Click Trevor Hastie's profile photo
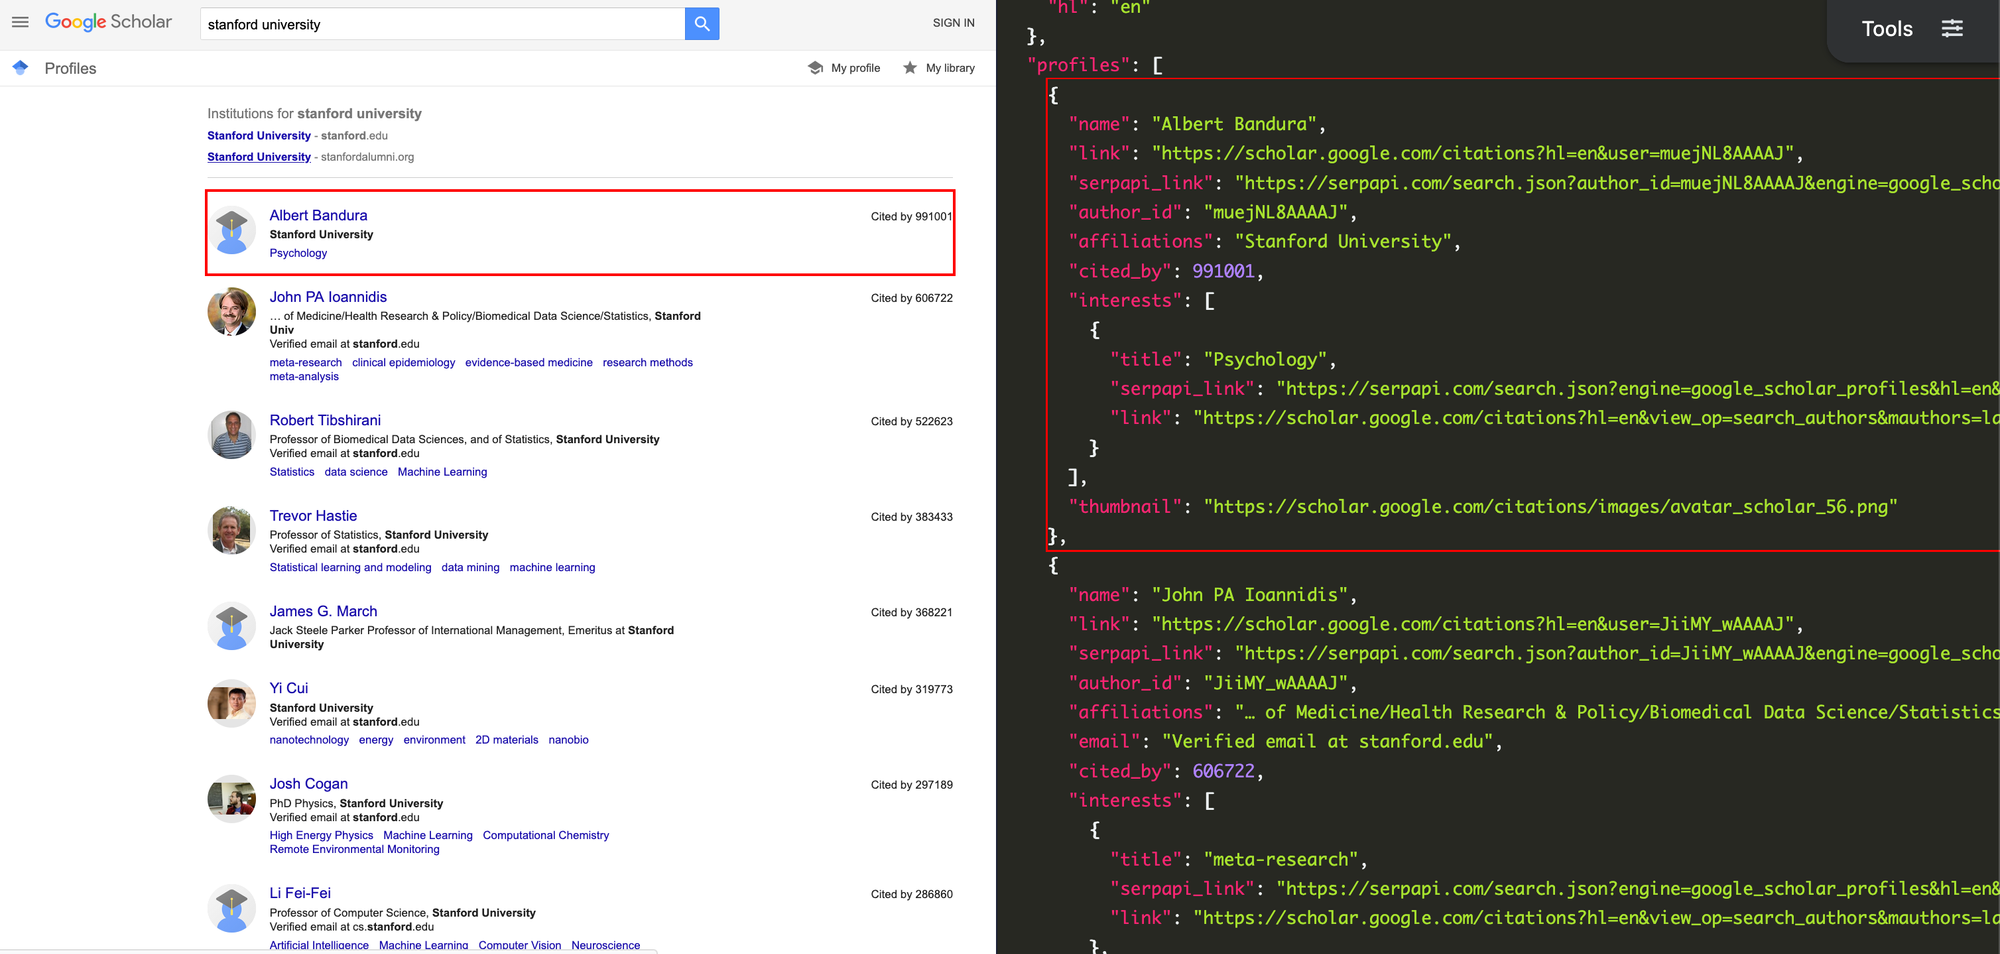2000x954 pixels. [x=232, y=531]
